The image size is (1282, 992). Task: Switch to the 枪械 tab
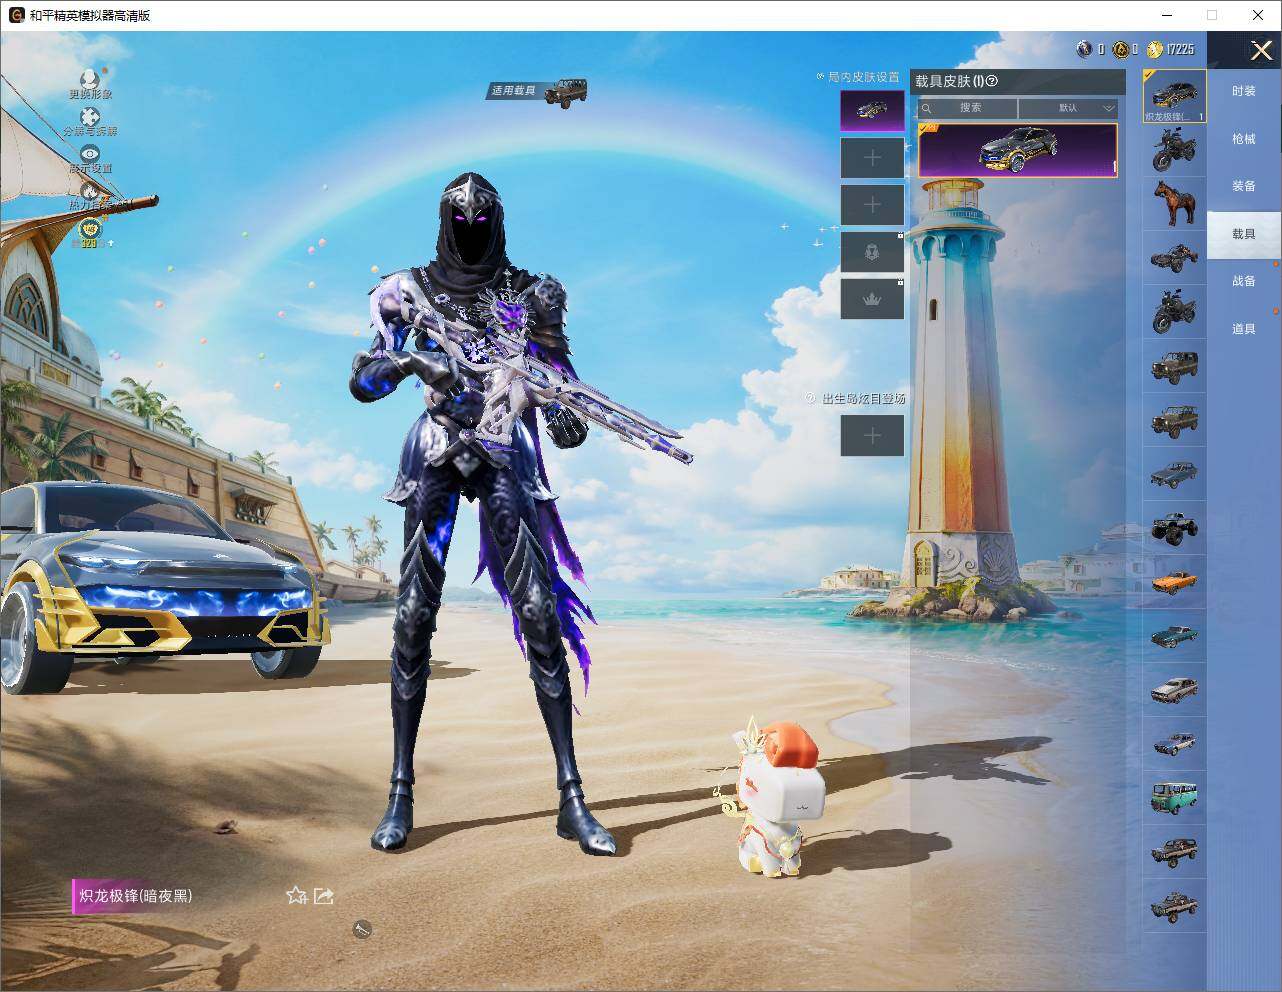[x=1243, y=139]
